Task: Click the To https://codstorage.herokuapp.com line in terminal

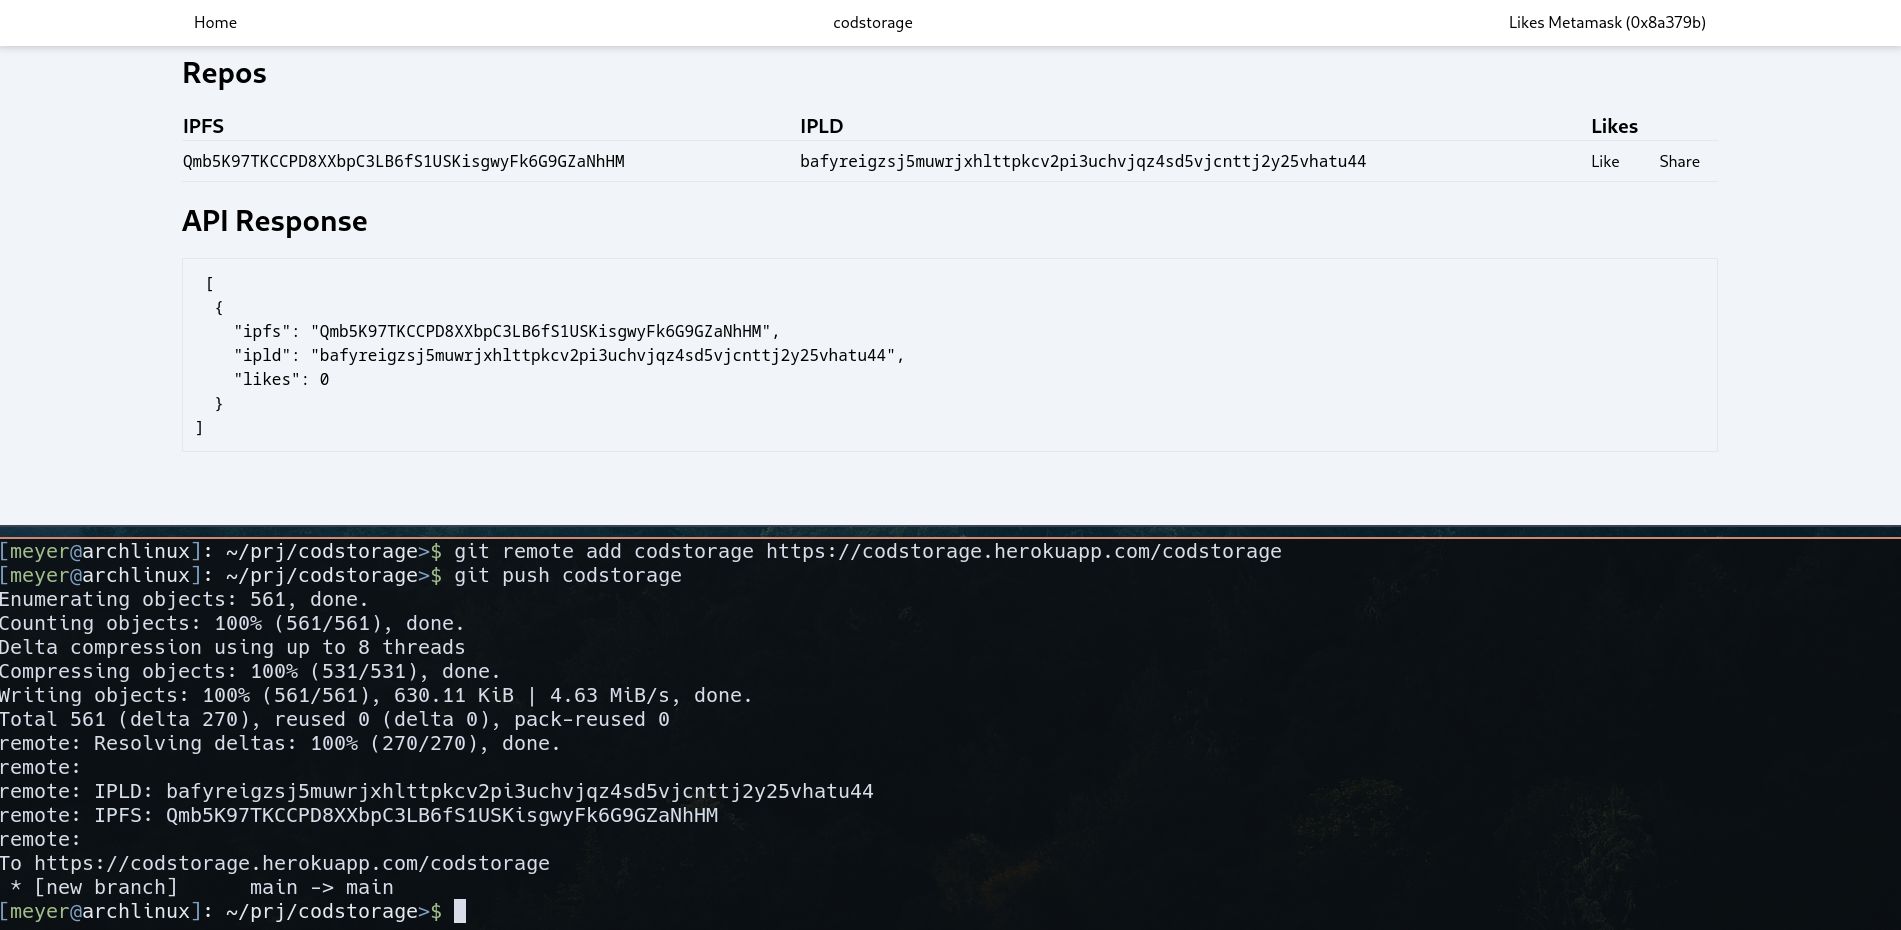Action: [275, 864]
